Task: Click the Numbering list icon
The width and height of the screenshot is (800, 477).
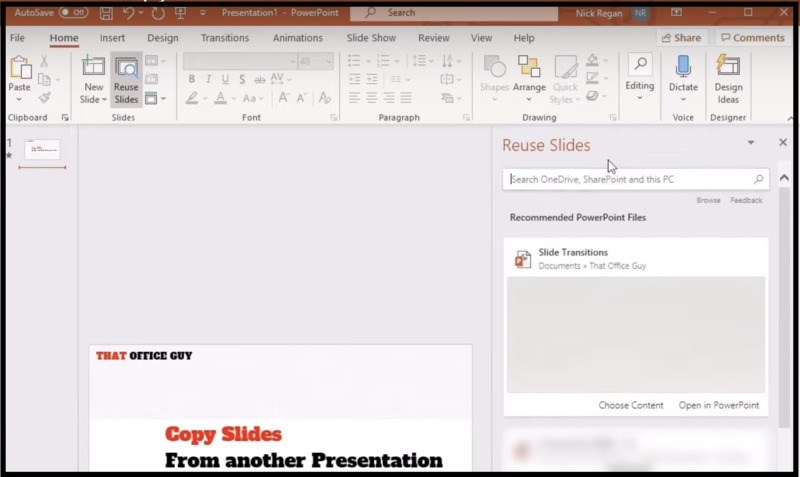Action: (x=383, y=61)
